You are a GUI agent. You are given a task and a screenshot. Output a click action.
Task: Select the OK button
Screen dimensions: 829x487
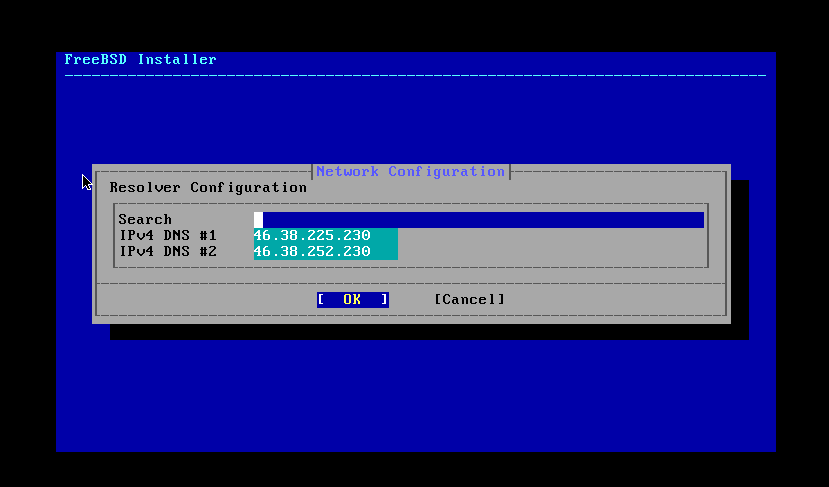[353, 300]
